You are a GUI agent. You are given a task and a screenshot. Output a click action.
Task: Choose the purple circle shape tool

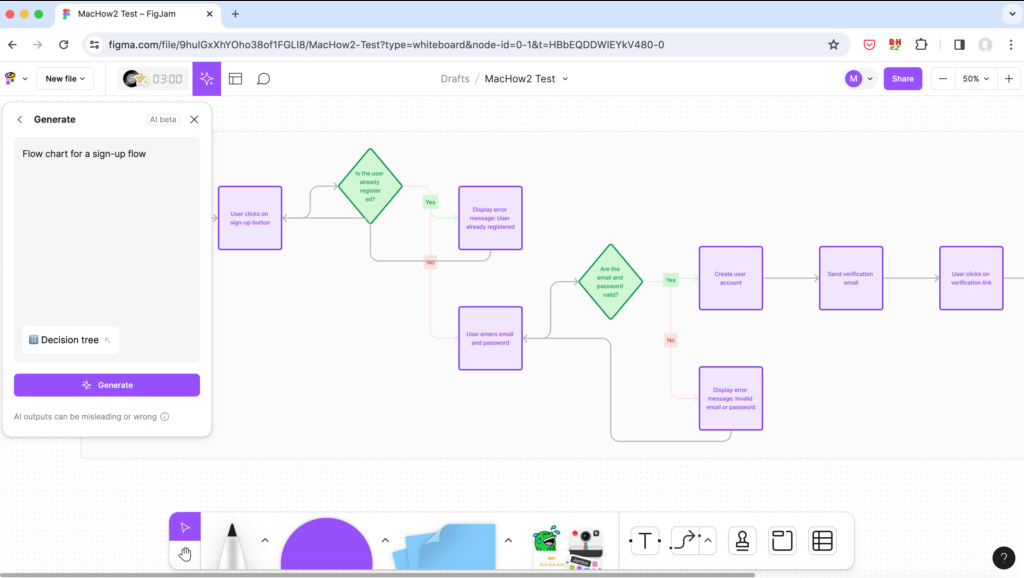click(327, 543)
